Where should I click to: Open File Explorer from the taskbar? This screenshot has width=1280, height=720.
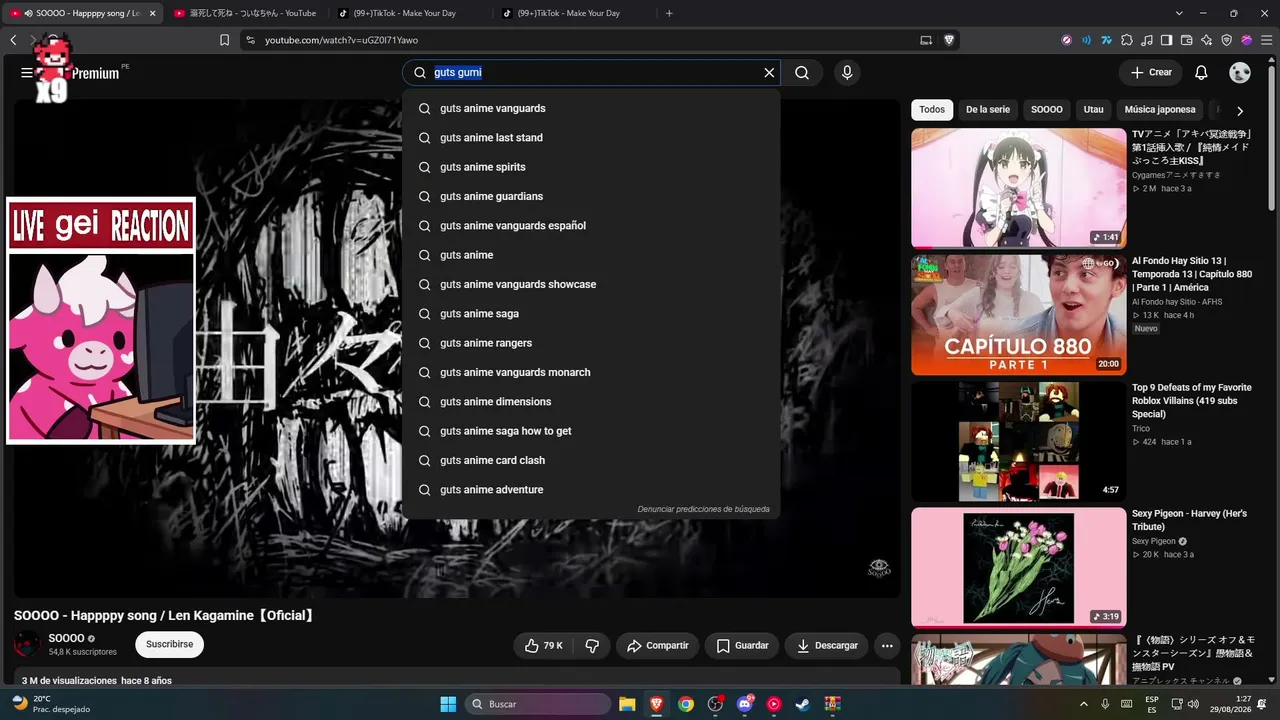click(x=627, y=704)
